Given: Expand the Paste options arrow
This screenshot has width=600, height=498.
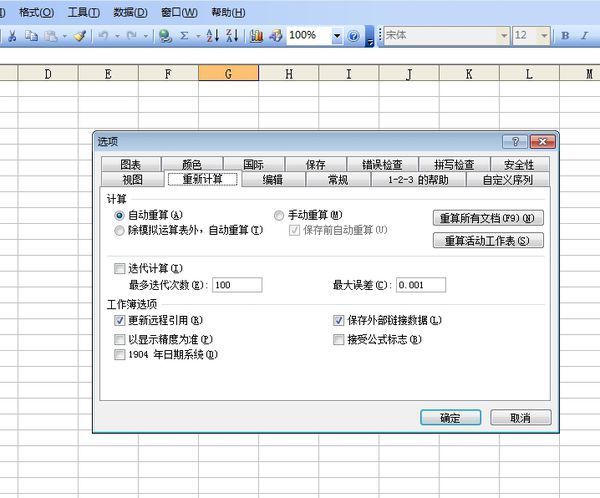Looking at the screenshot, I should click(x=65, y=36).
